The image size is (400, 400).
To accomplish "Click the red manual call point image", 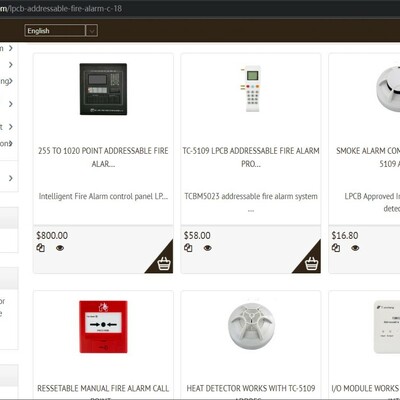I will point(103,327).
